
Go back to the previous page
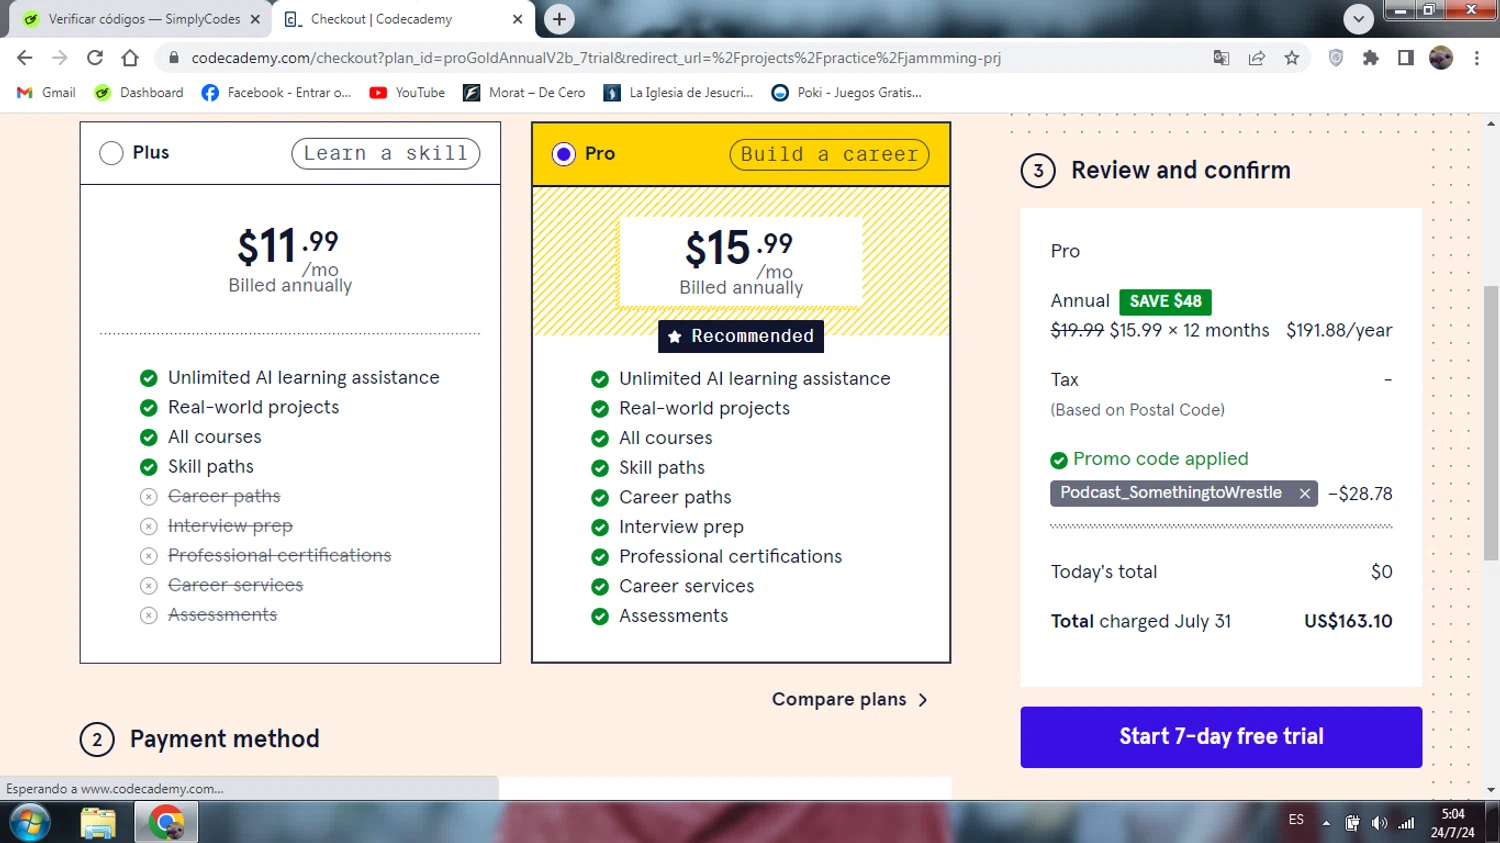[25, 58]
